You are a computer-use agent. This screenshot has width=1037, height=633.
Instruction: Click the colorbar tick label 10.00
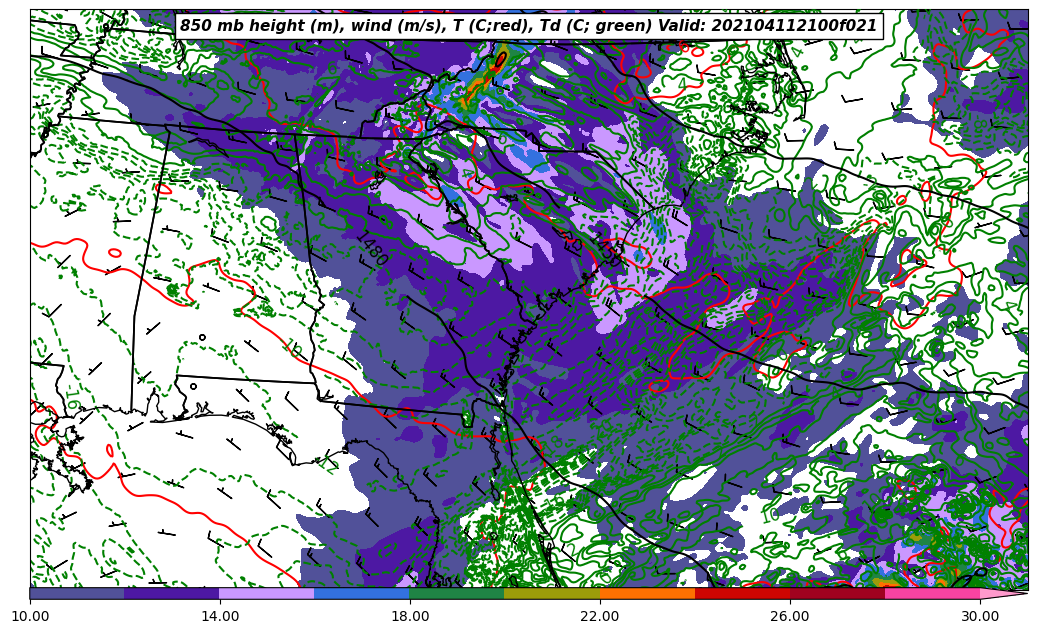pos(30,616)
